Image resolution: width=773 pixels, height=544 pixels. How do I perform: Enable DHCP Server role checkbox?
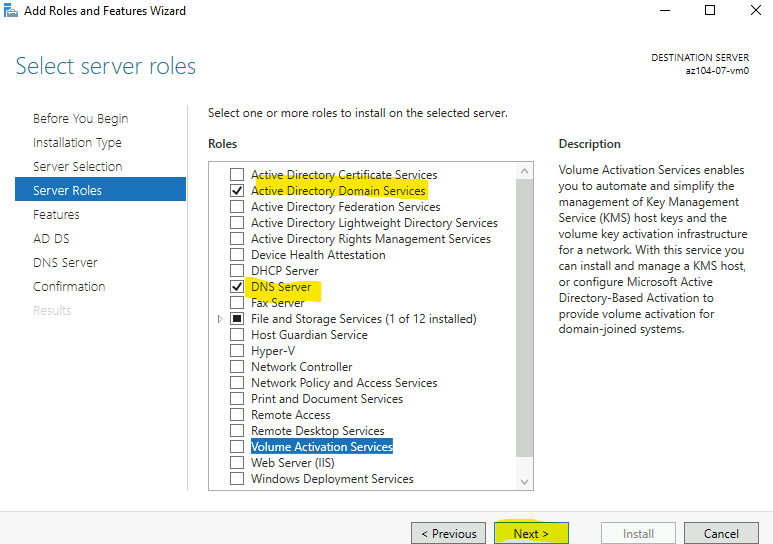point(237,271)
